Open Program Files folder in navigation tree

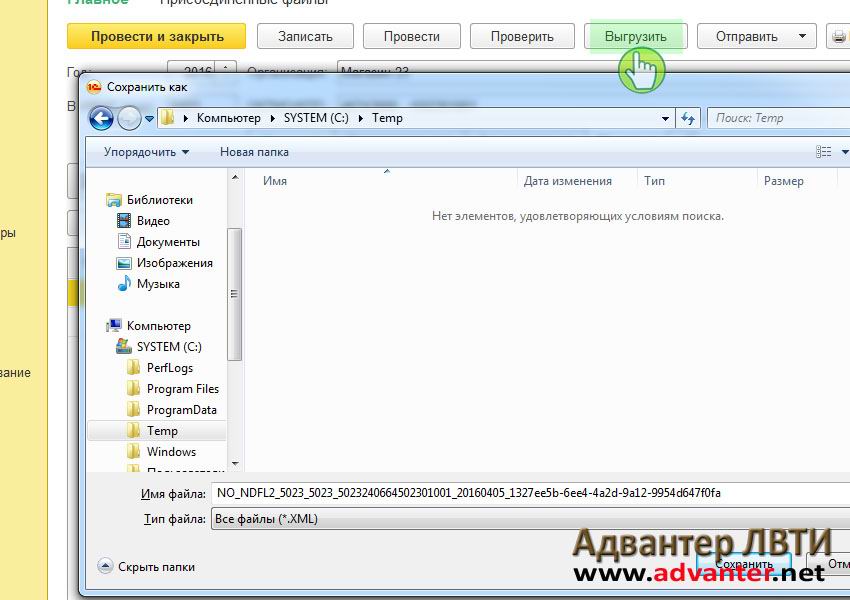coord(183,389)
